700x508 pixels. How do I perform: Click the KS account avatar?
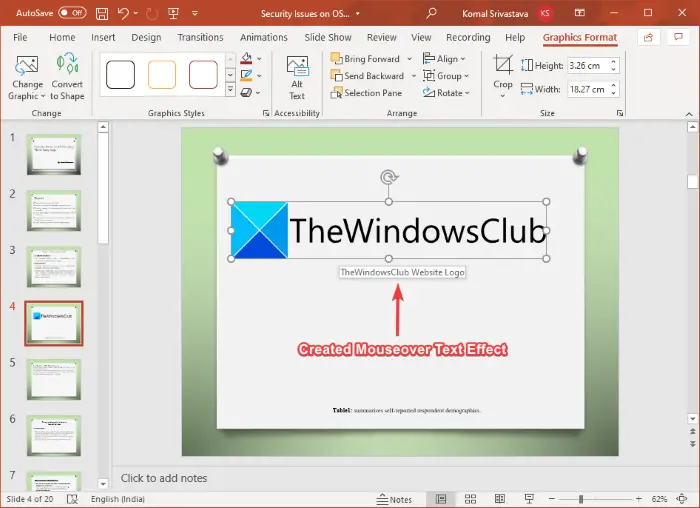point(545,13)
